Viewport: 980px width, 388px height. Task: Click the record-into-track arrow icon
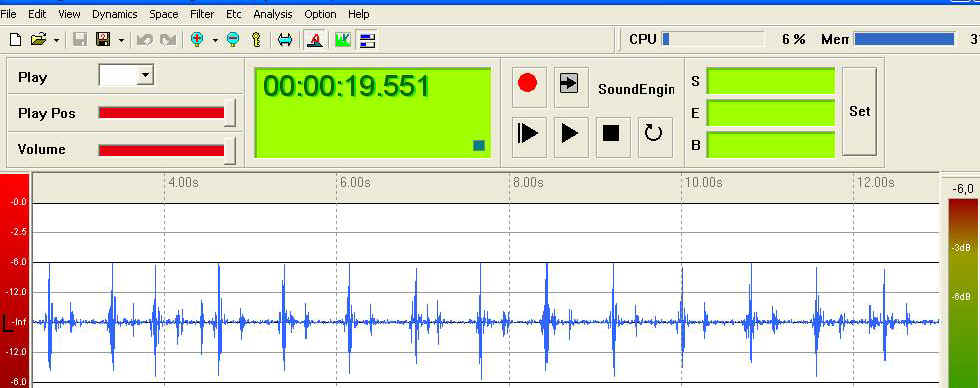pos(569,84)
